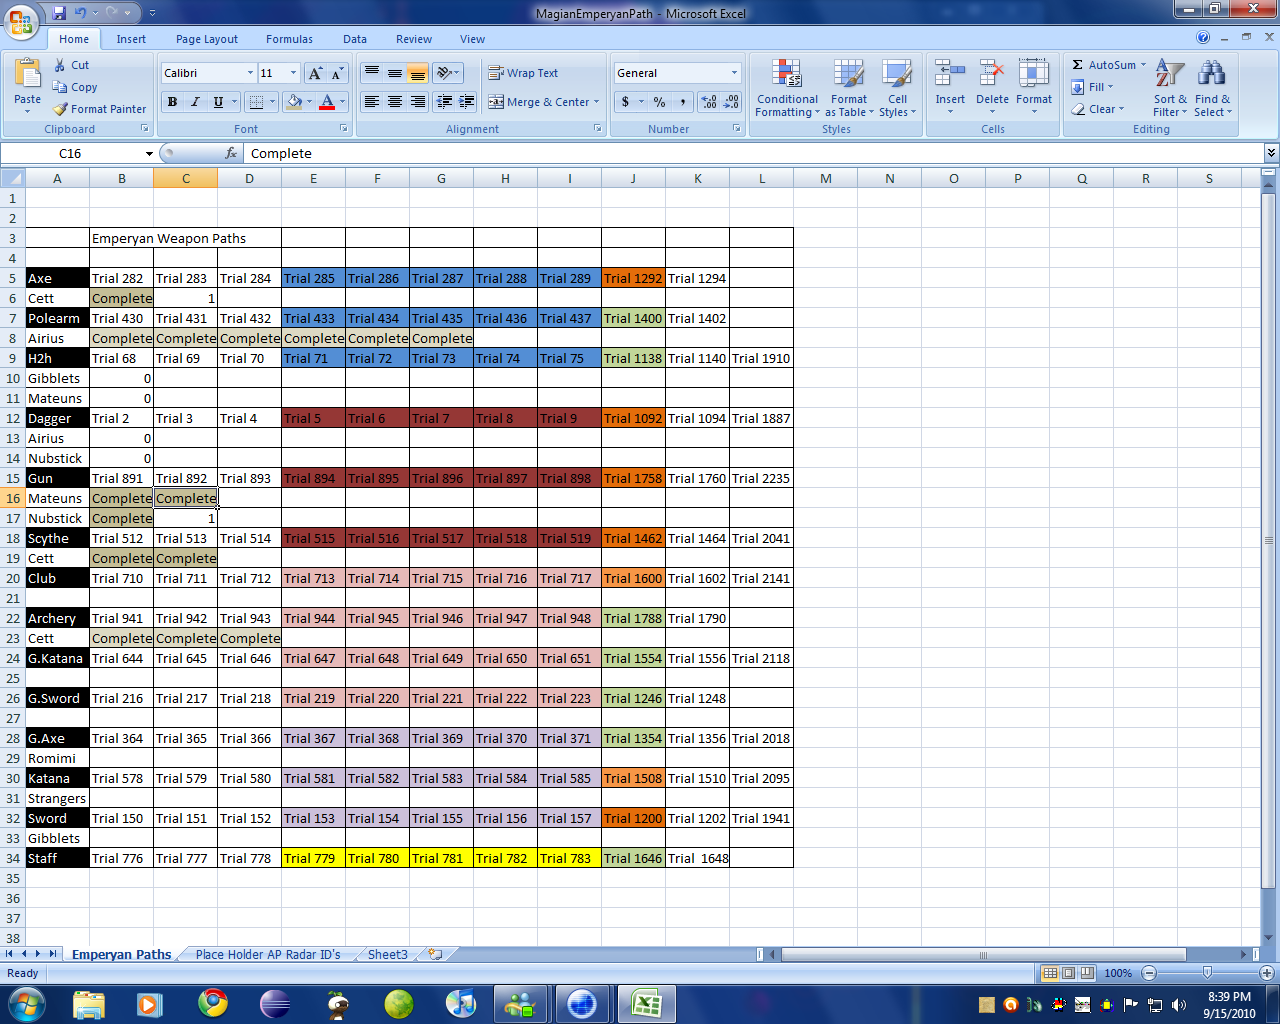Click the Percent Style button
This screenshot has width=1280, height=1024.
click(659, 102)
